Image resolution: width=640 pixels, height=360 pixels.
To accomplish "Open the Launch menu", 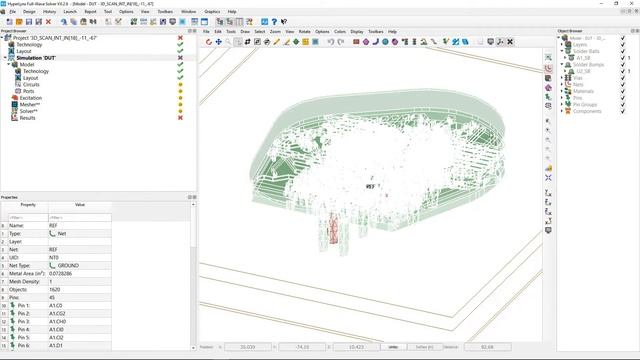I will coord(70,12).
